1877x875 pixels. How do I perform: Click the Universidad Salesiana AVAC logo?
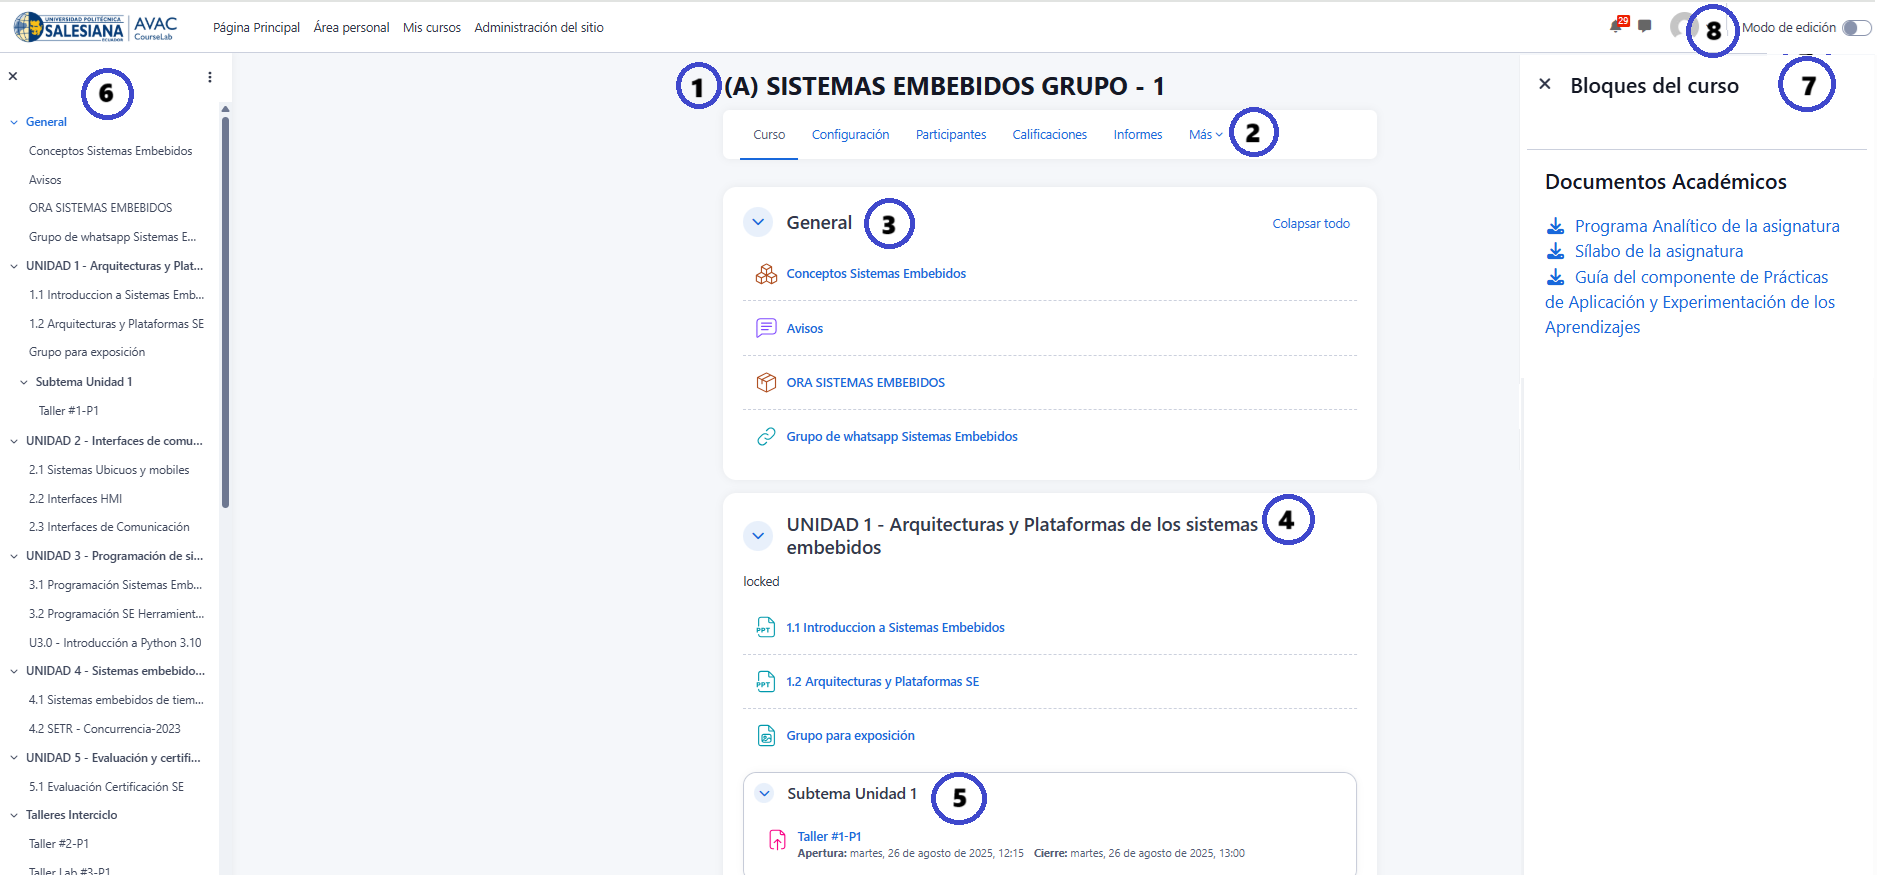click(96, 27)
